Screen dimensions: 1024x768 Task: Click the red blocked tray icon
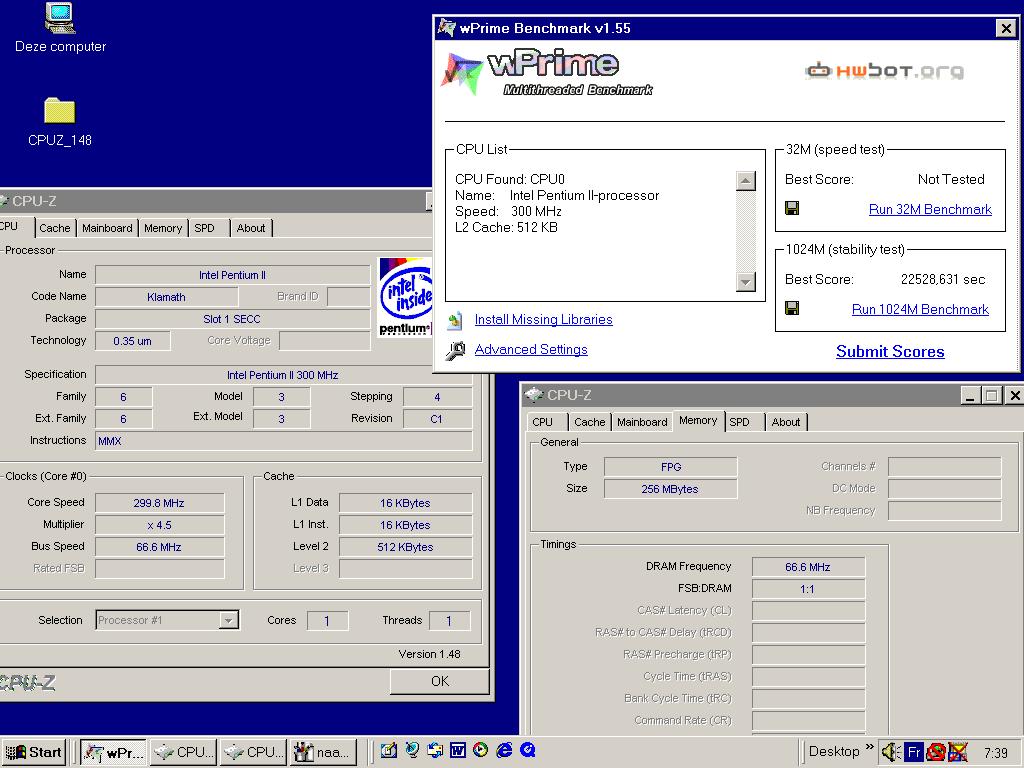click(936, 752)
